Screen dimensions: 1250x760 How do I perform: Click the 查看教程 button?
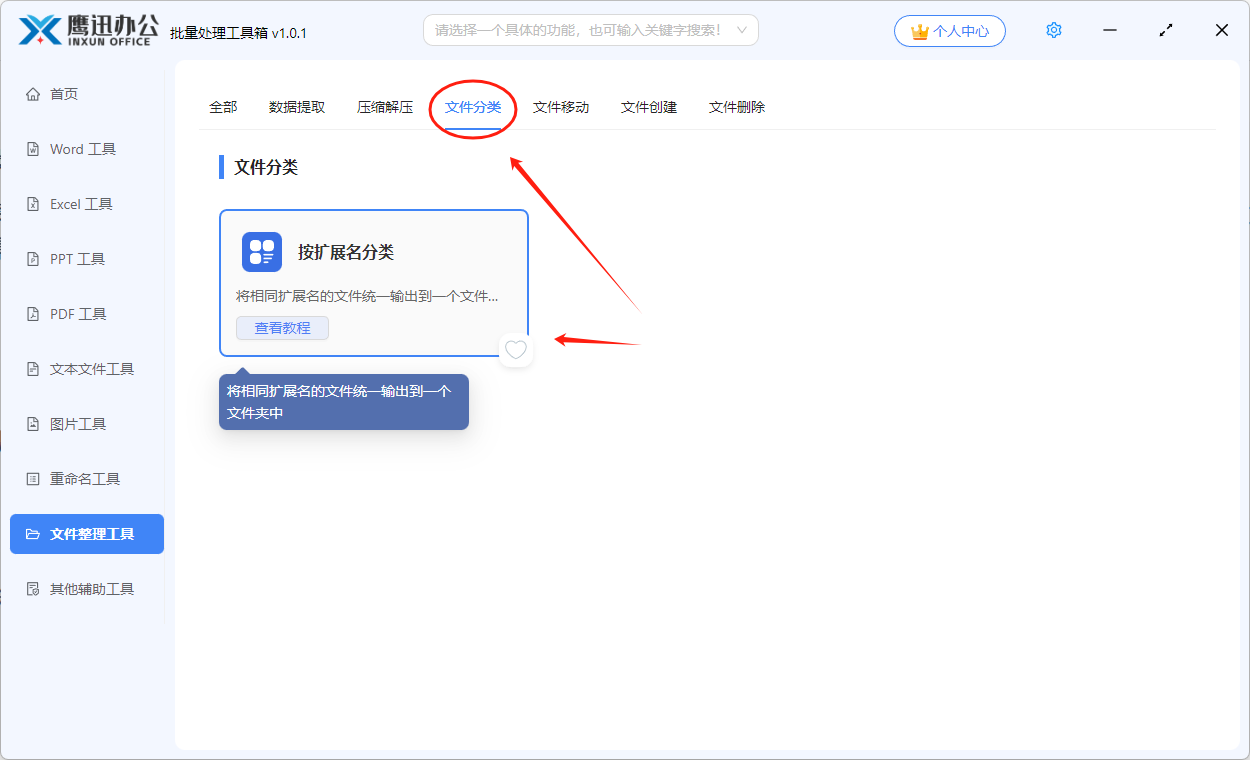click(282, 328)
